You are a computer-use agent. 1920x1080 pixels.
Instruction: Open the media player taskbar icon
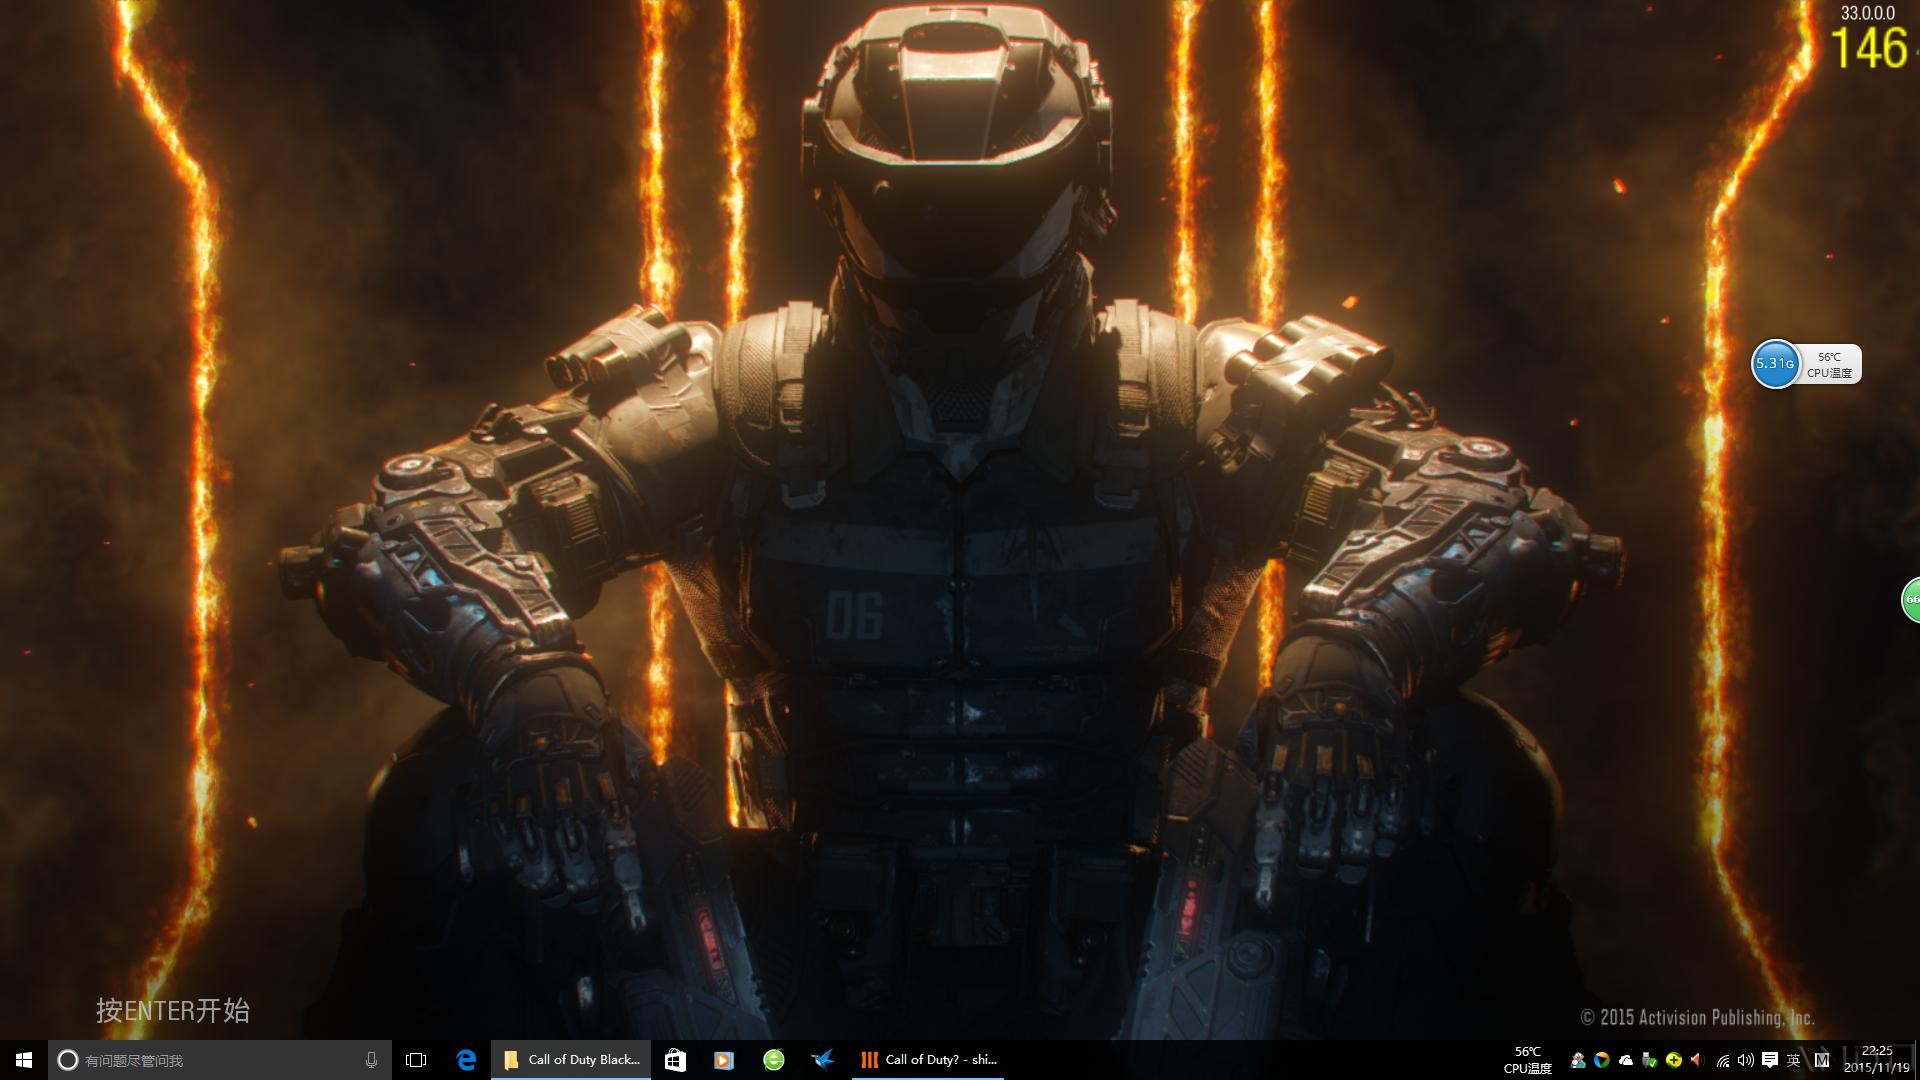pos(724,1060)
